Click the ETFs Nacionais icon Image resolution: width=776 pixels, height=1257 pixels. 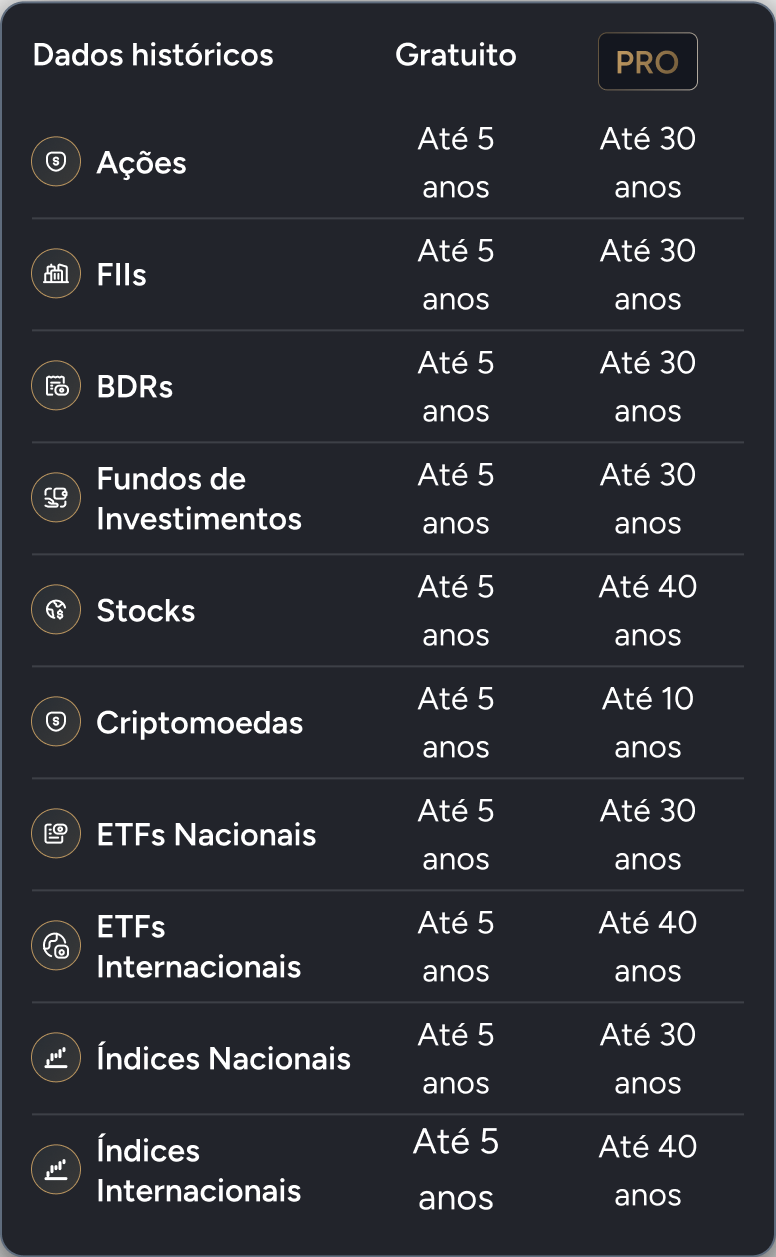pos(56,834)
